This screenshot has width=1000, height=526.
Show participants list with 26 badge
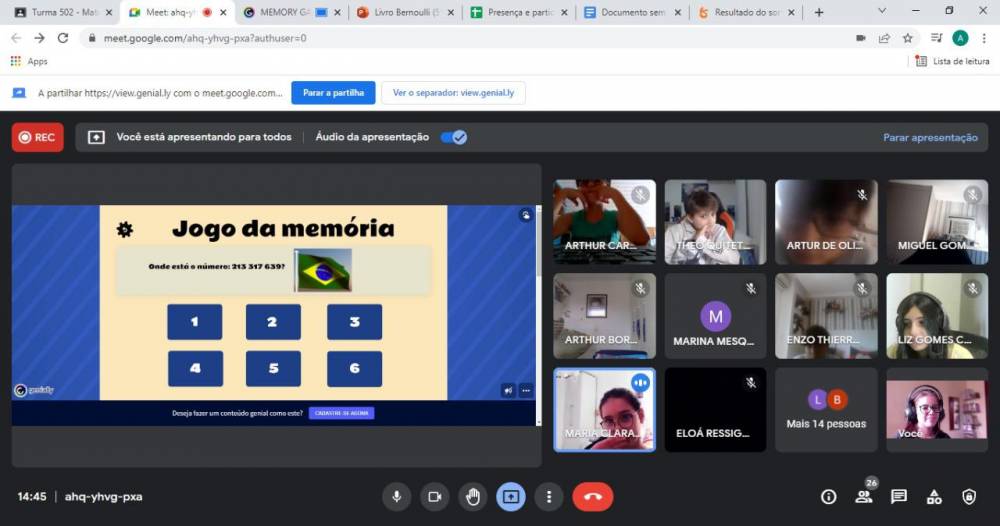(x=863, y=497)
